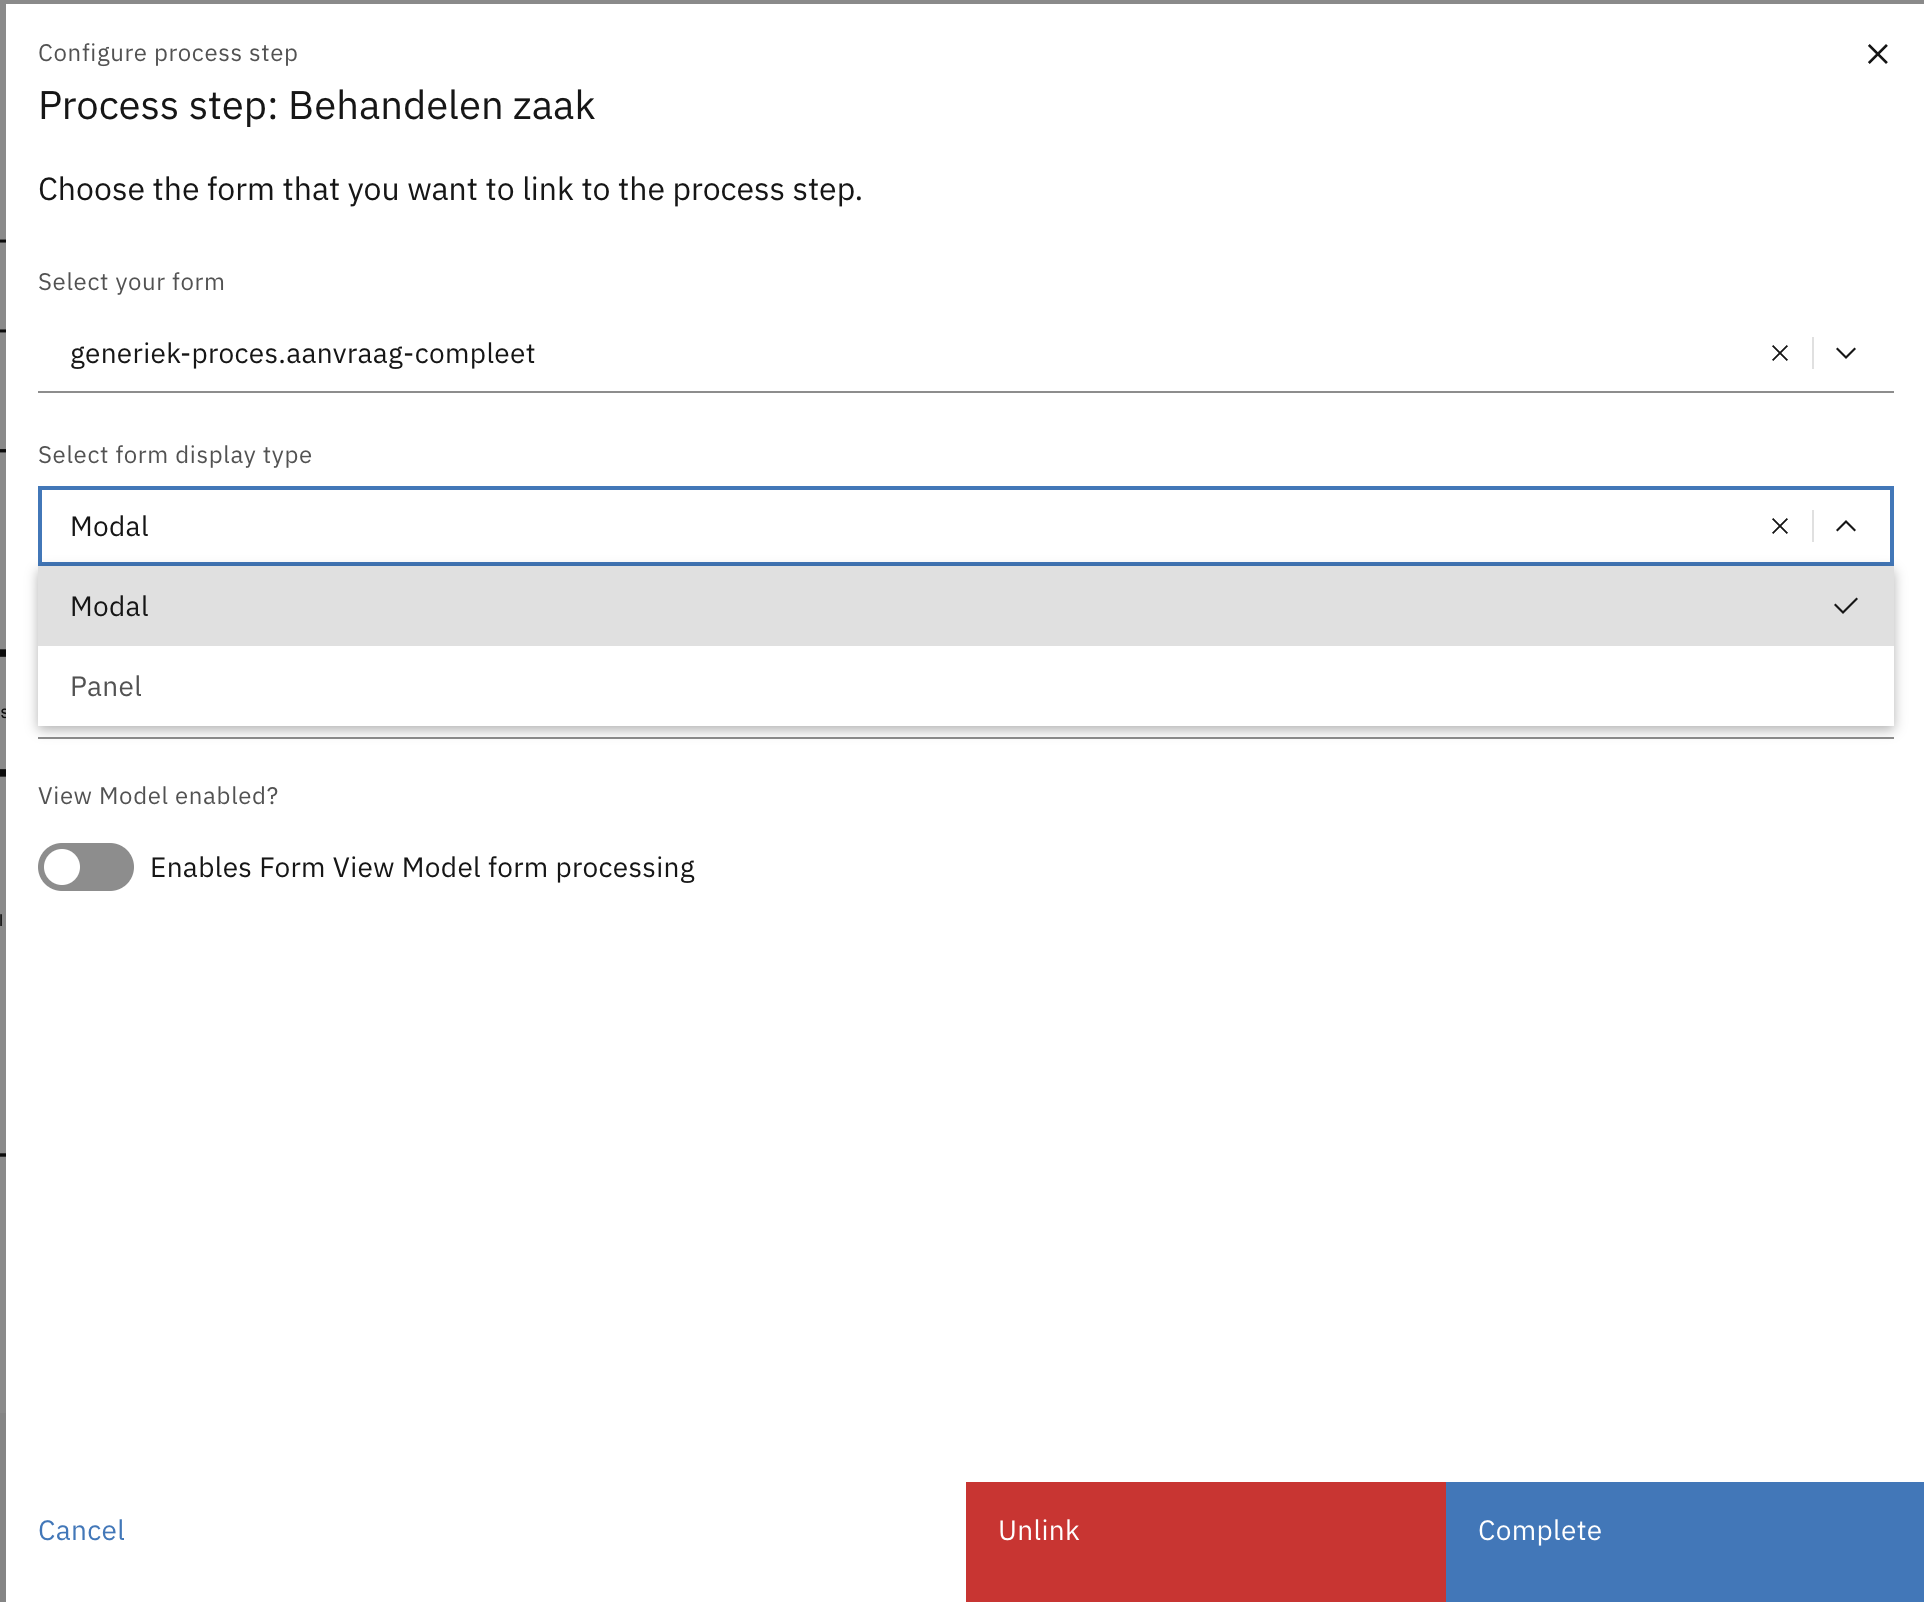The height and width of the screenshot is (1602, 1924).
Task: Clear the Modal display type selection
Action: 1779,526
